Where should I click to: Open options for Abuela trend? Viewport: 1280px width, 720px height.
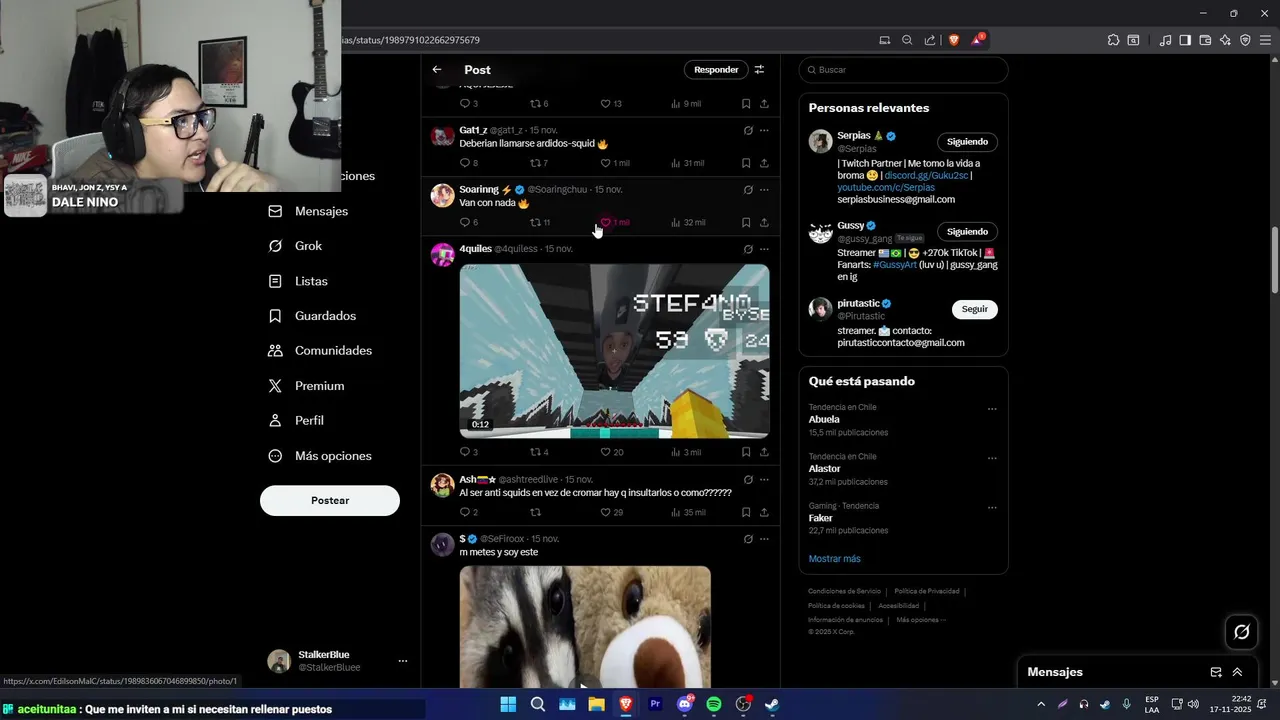click(992, 409)
